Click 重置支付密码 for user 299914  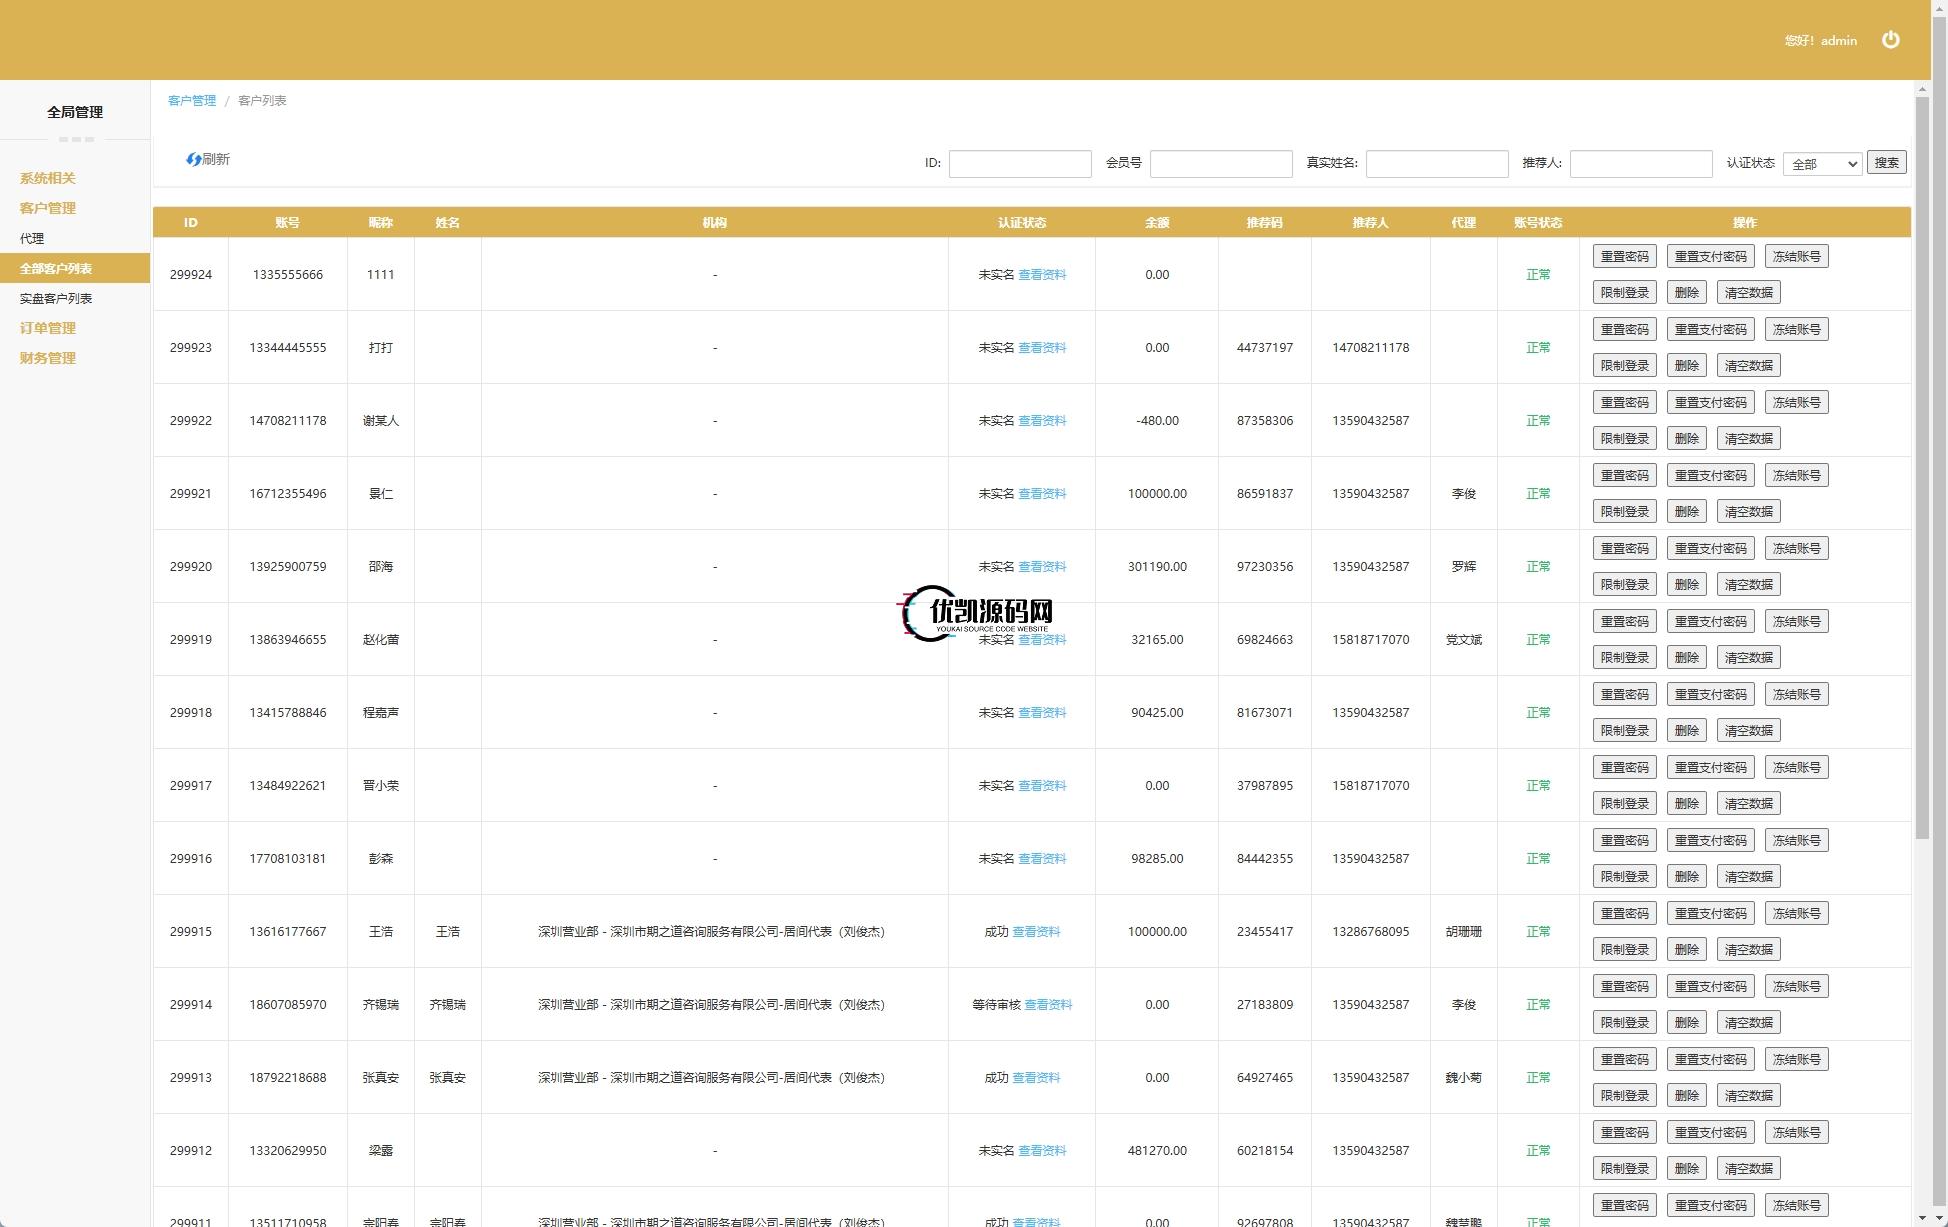(x=1710, y=987)
